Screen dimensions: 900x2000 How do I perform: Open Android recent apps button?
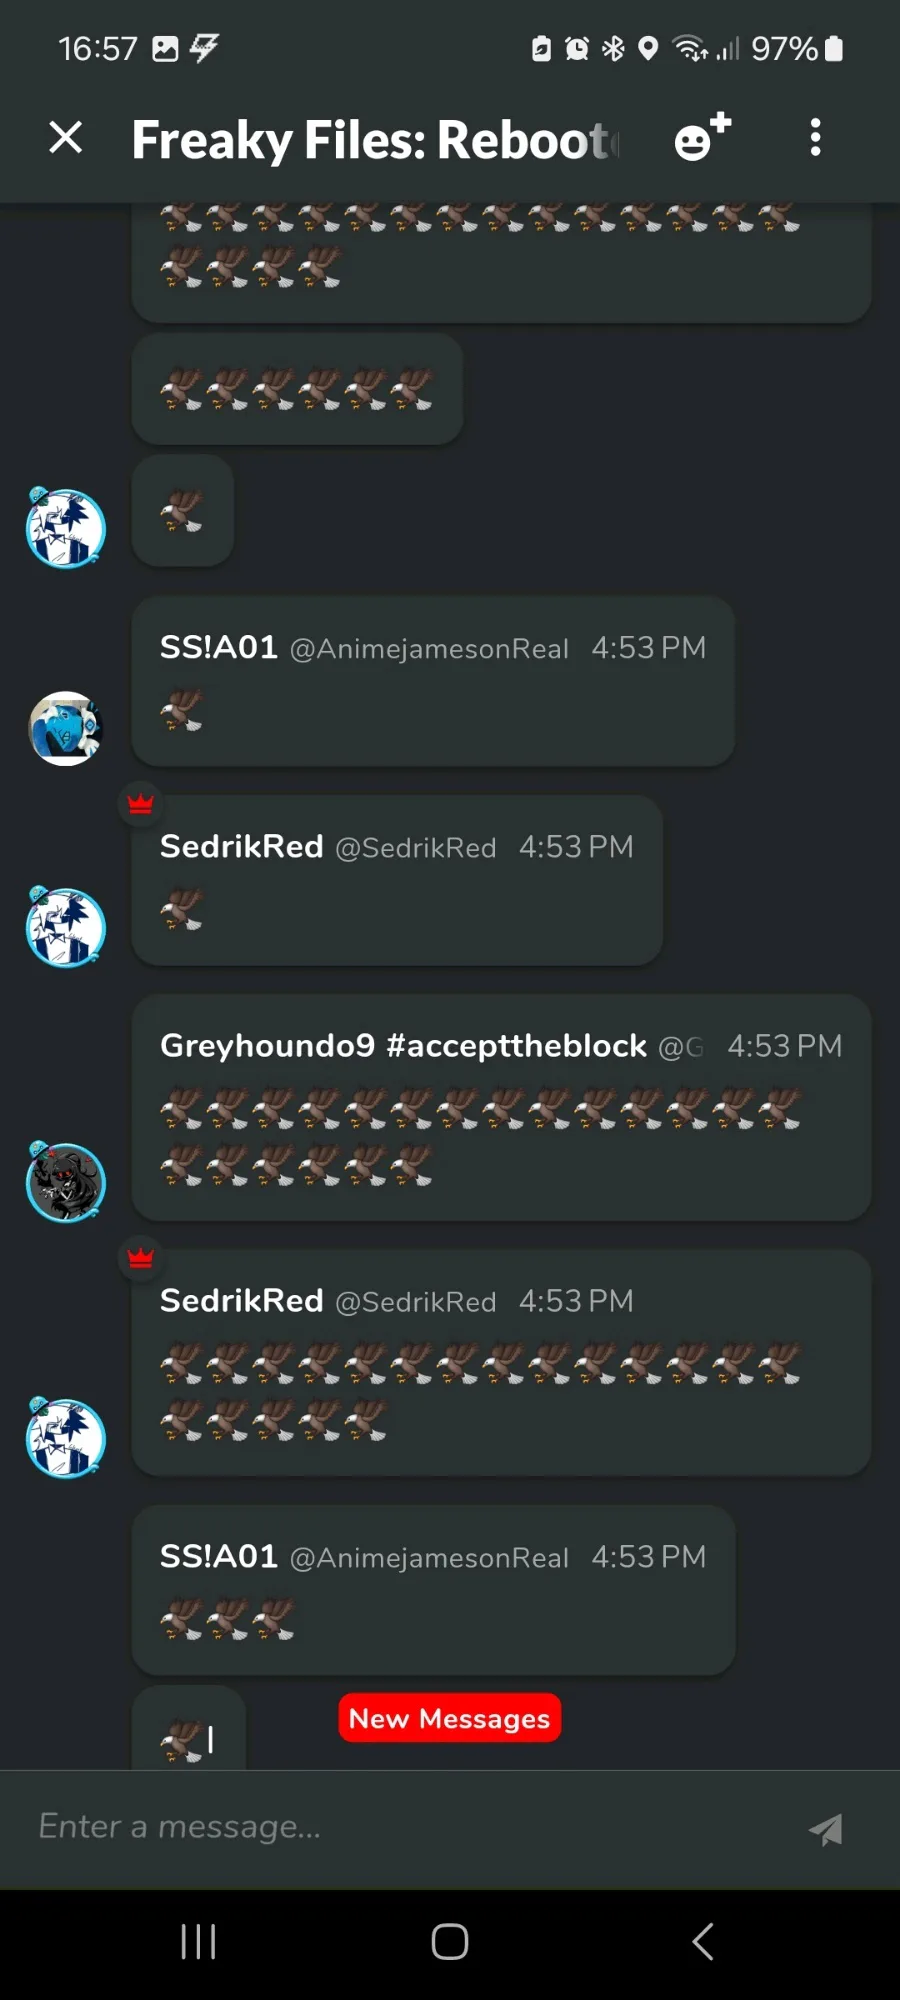tap(198, 1942)
